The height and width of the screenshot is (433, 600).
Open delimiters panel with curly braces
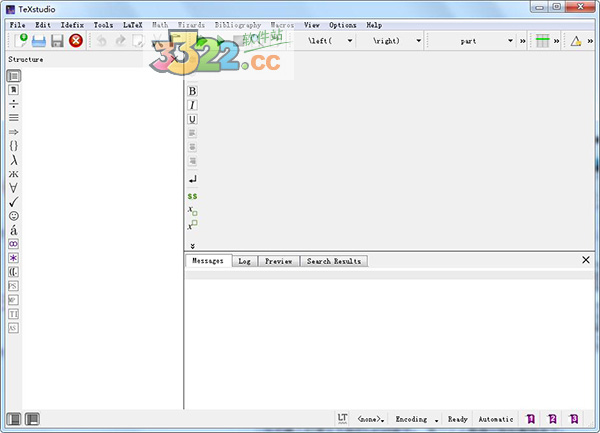coord(14,146)
